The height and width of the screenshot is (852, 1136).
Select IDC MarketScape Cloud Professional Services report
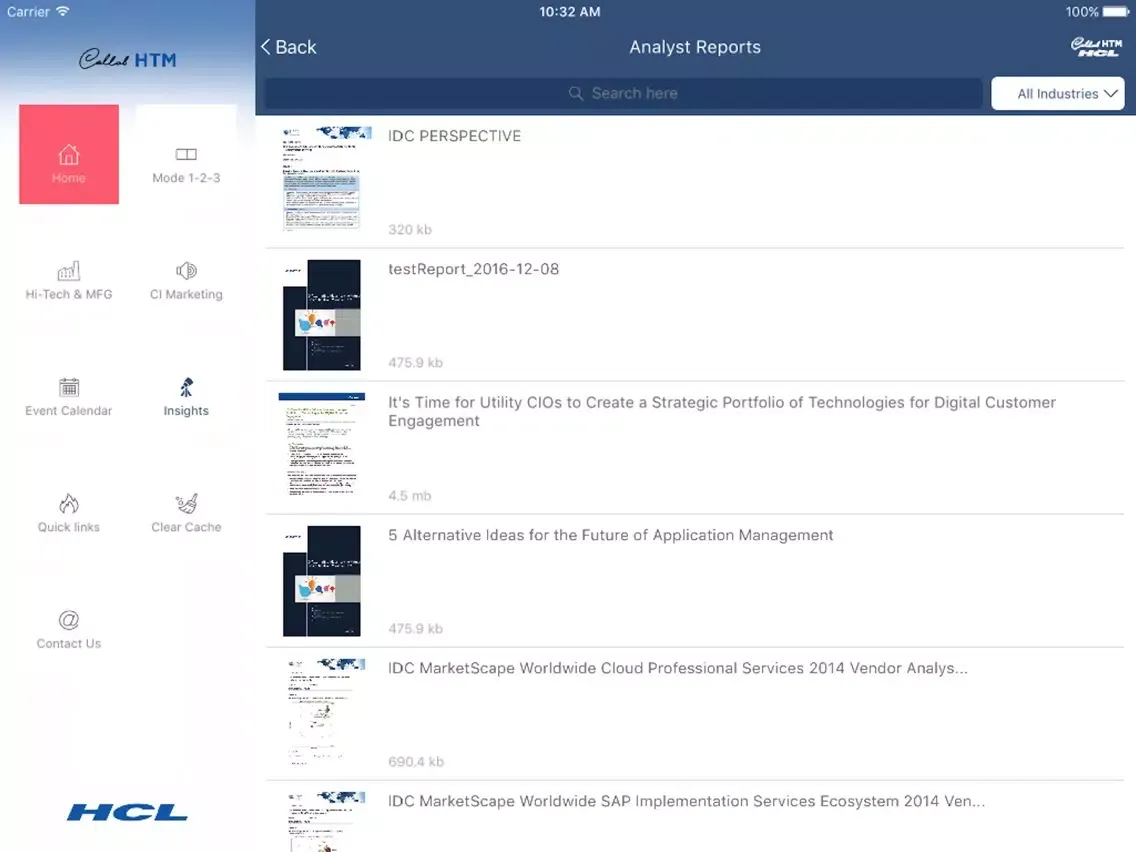(x=677, y=668)
